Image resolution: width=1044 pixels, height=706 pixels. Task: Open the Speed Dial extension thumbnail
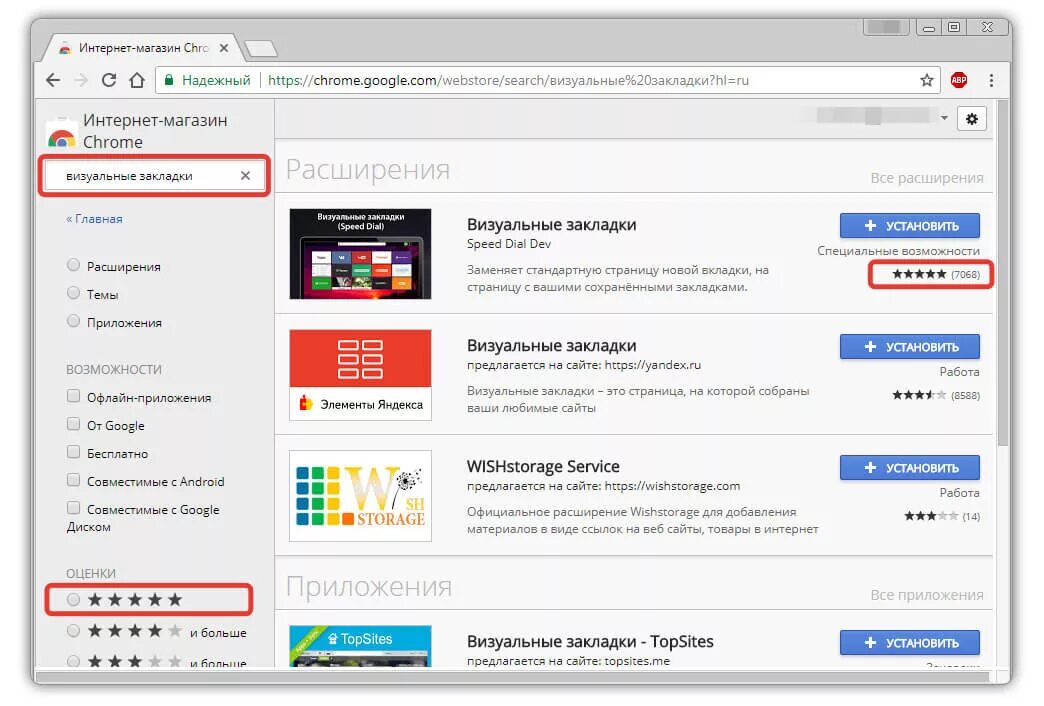(x=360, y=254)
